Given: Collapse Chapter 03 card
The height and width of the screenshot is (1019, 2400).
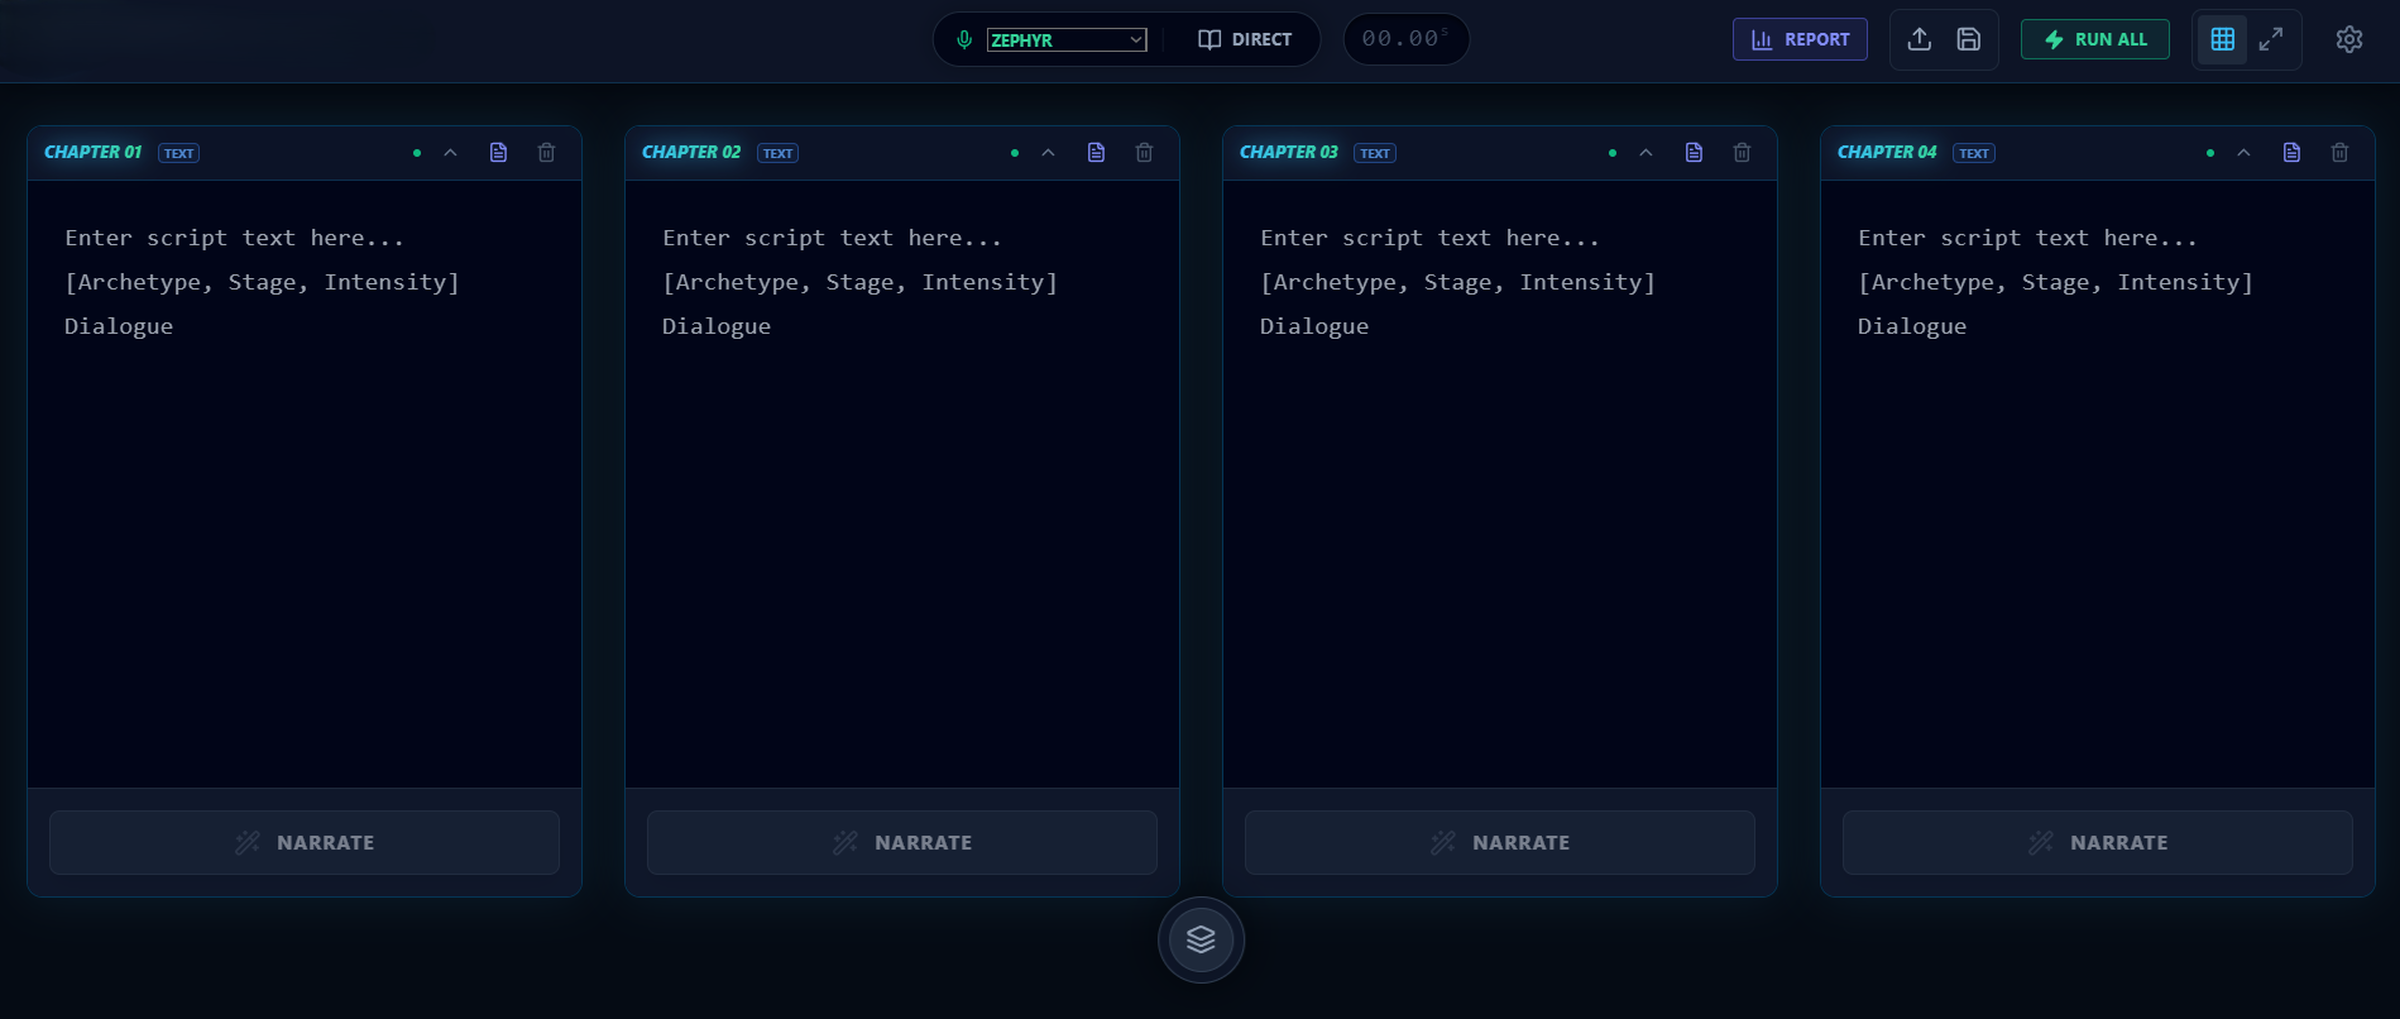Looking at the screenshot, I should pyautogui.click(x=1646, y=153).
